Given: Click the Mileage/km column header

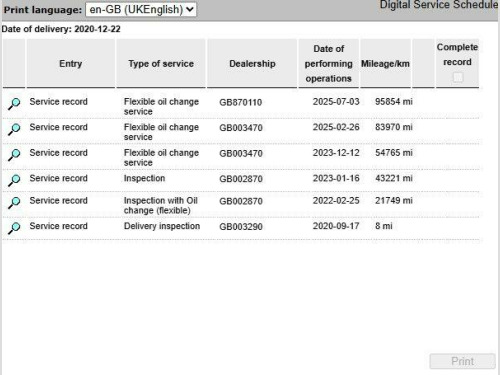Looking at the screenshot, I should [x=385, y=63].
